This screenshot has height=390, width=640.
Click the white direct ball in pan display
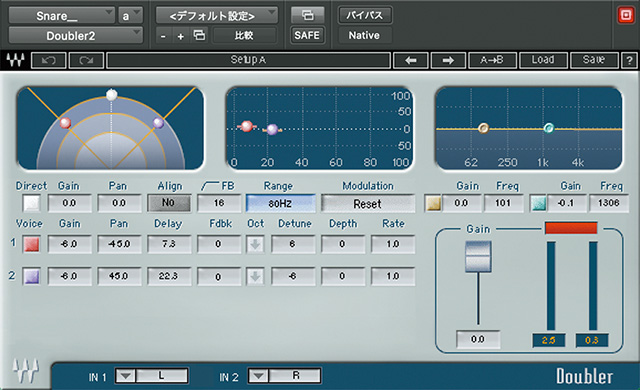111,95
